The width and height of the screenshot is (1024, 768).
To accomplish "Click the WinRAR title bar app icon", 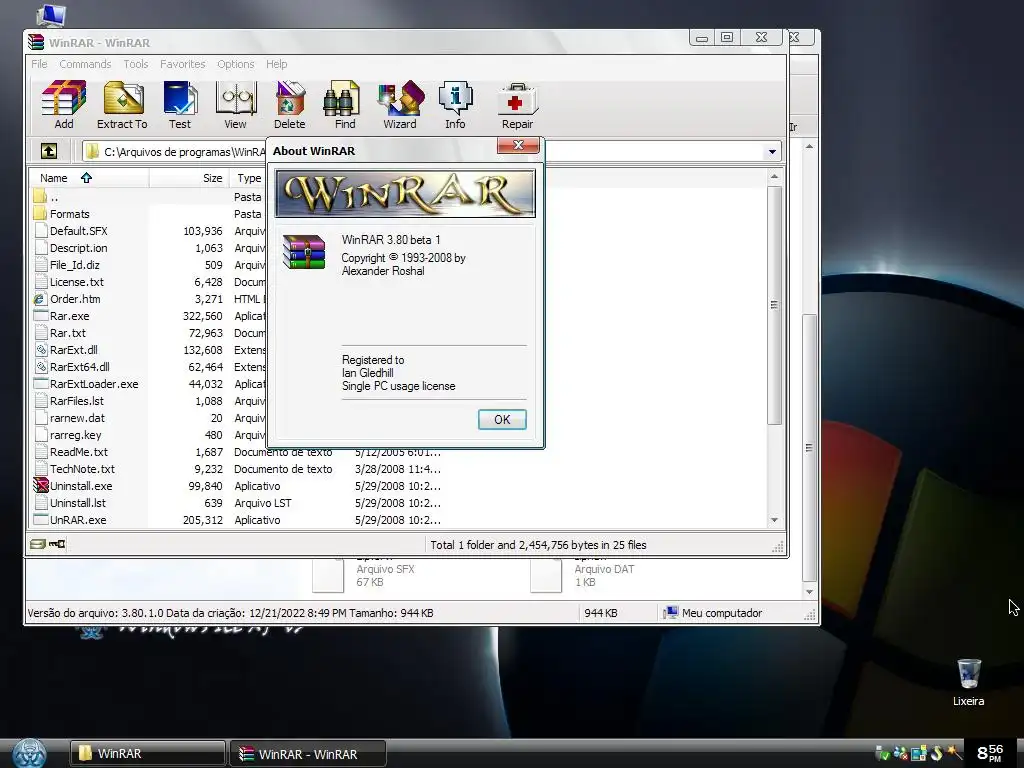I will click(36, 42).
